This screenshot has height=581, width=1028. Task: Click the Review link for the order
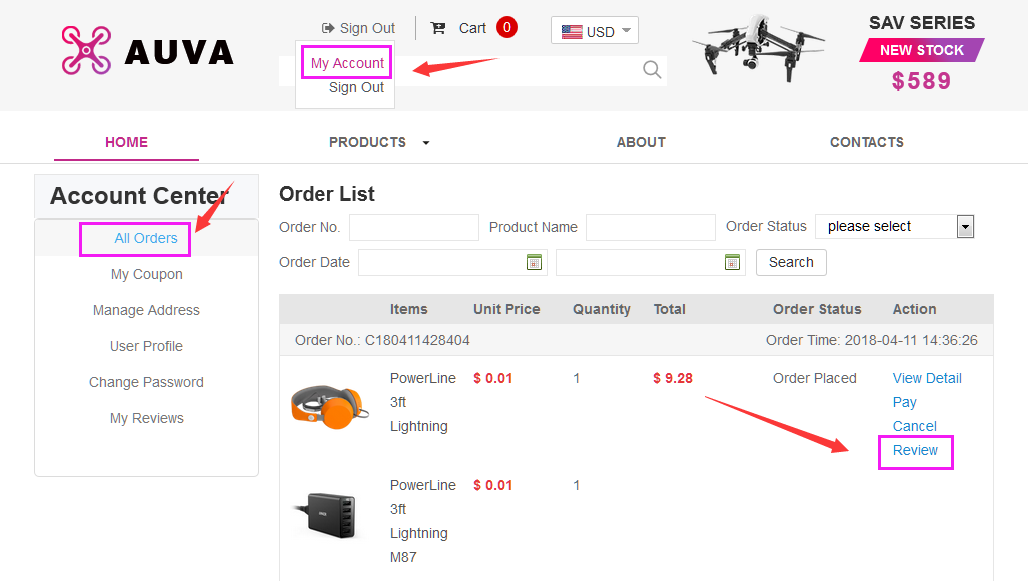915,450
